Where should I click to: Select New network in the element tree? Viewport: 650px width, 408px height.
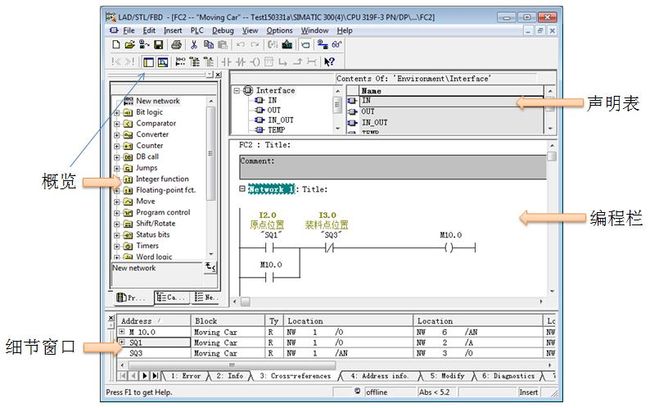(x=158, y=101)
